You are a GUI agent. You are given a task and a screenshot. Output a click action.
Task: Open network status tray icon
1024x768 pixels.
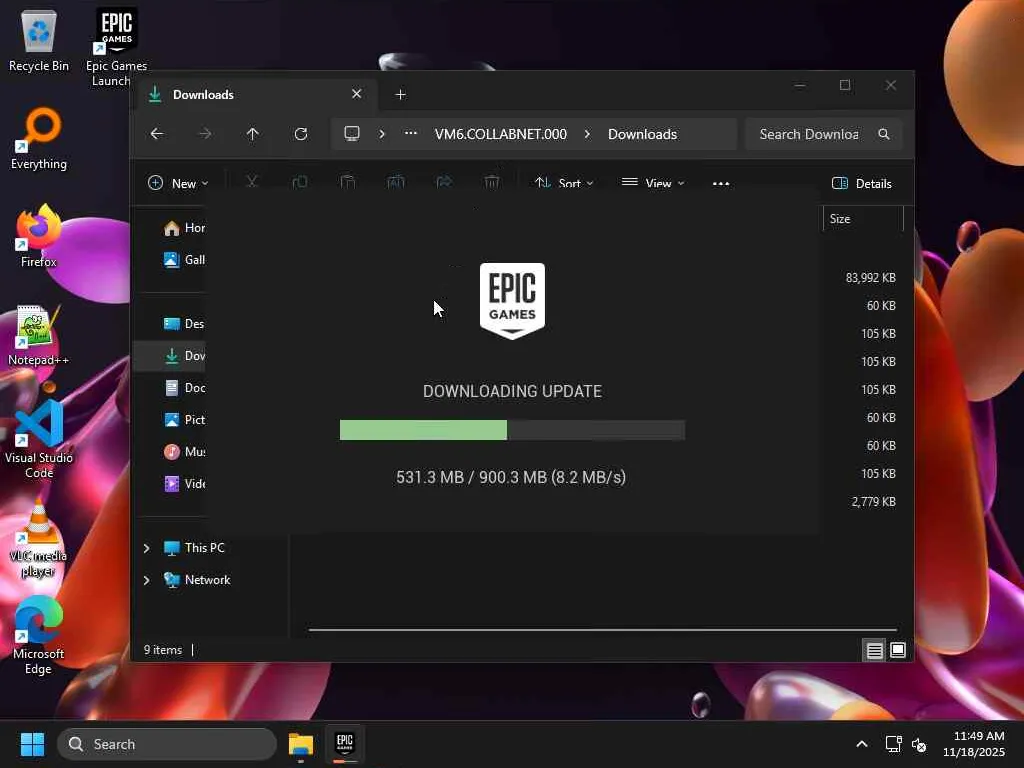coord(893,744)
